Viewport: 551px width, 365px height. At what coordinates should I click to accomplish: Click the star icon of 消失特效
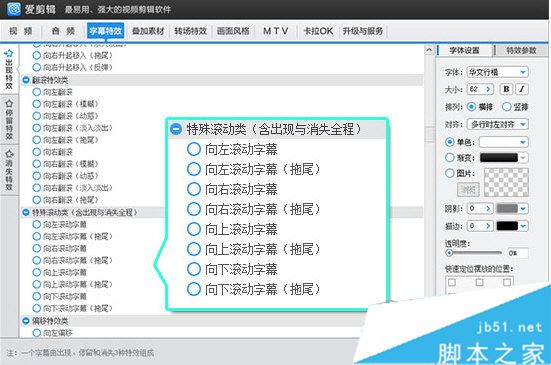click(x=9, y=154)
